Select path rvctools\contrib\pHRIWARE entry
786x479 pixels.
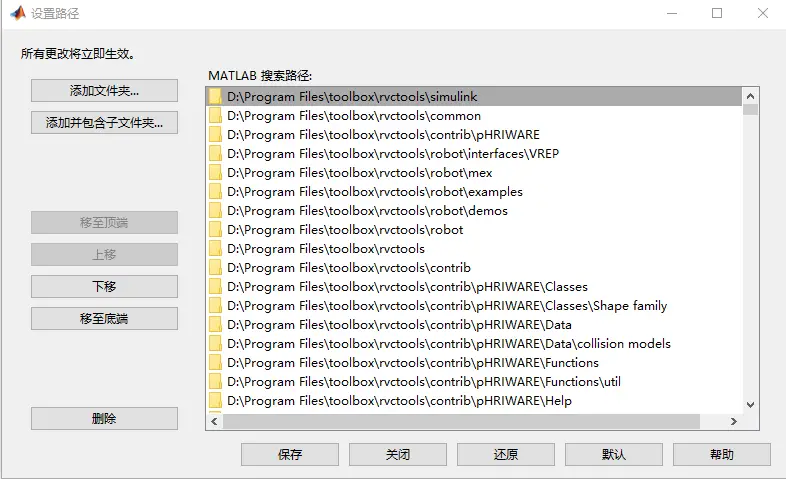coord(474,135)
